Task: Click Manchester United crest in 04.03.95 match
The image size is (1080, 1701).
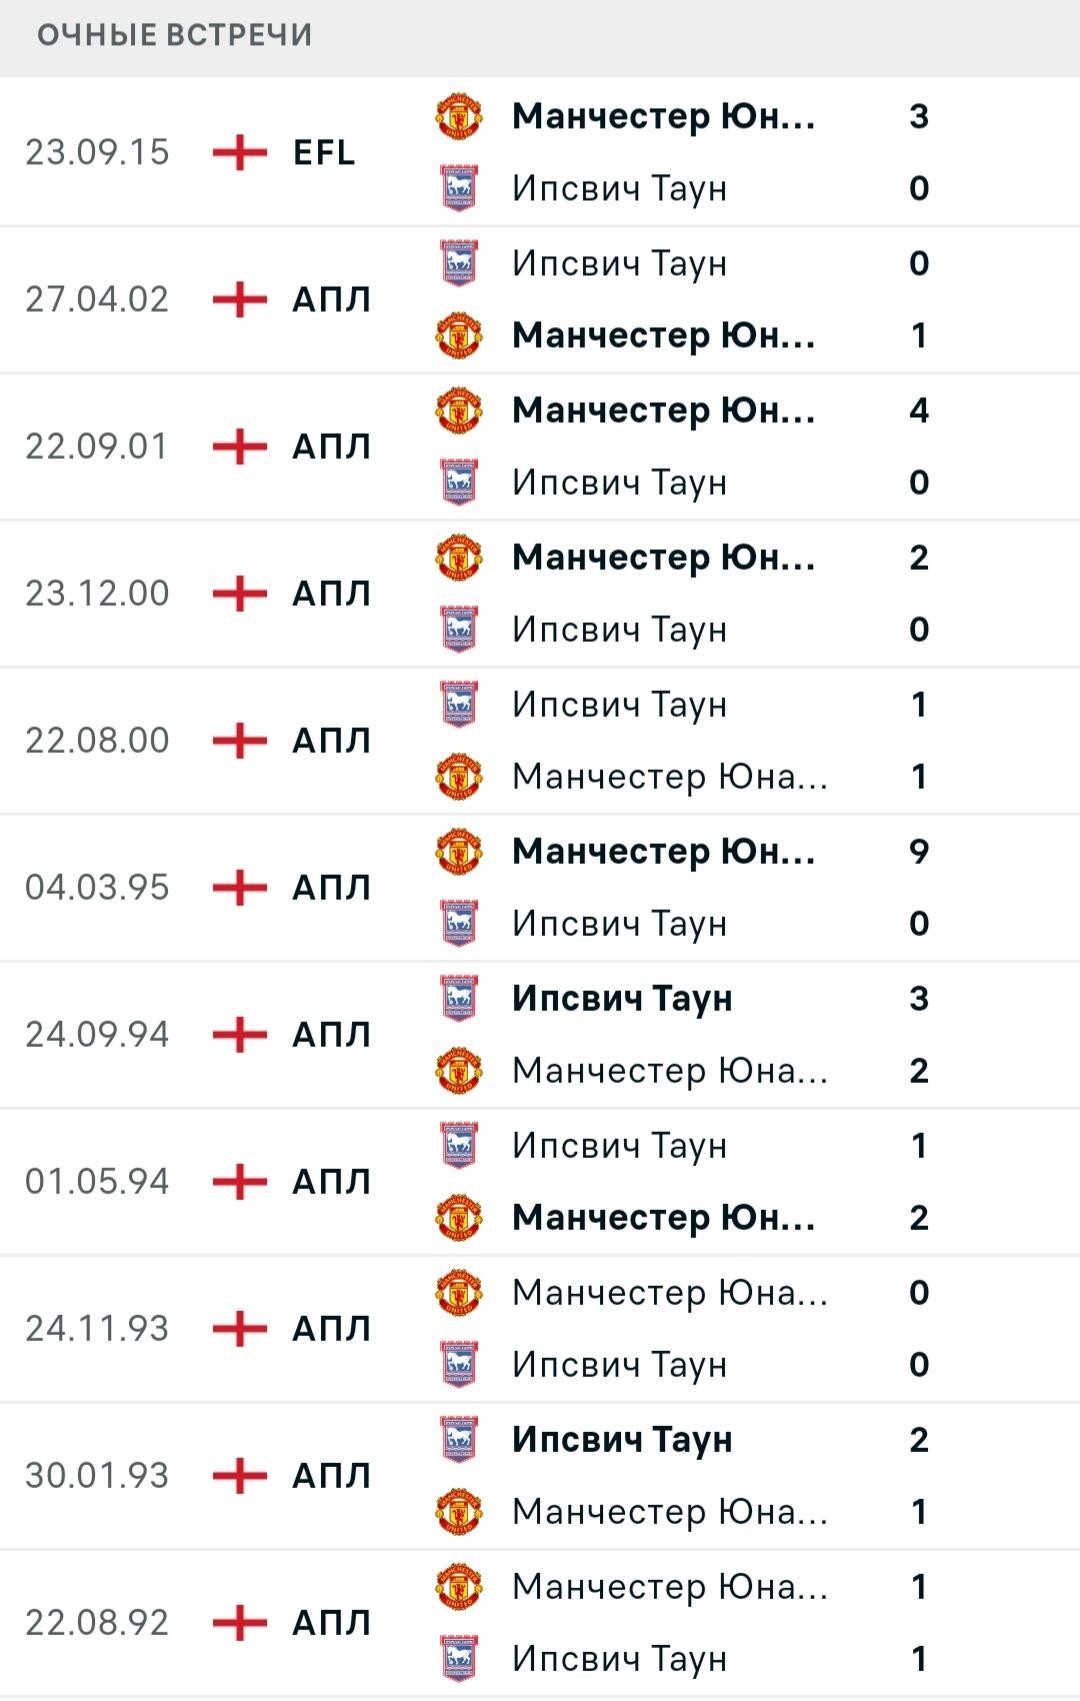Action: [459, 851]
